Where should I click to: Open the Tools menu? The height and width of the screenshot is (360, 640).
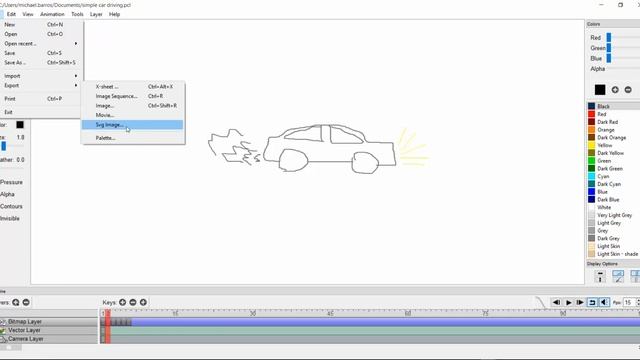pyautogui.click(x=77, y=14)
